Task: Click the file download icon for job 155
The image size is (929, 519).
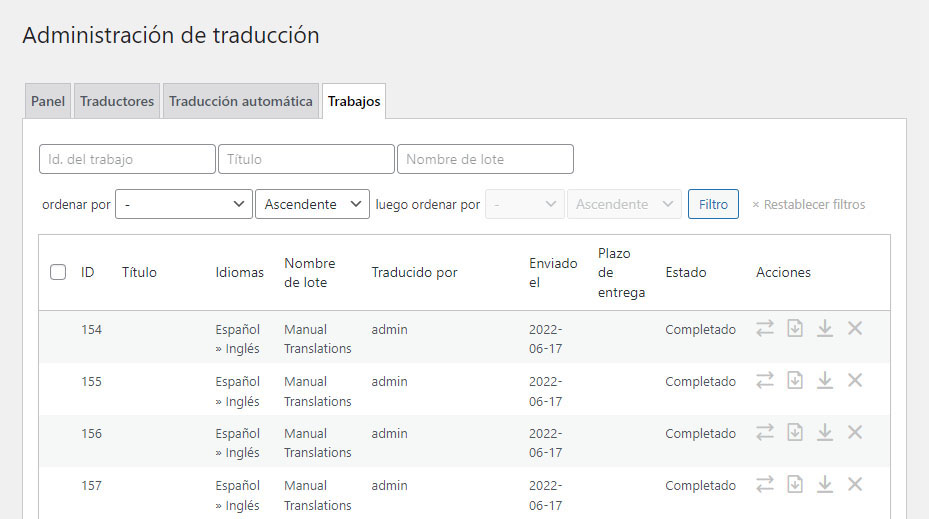Action: (795, 380)
